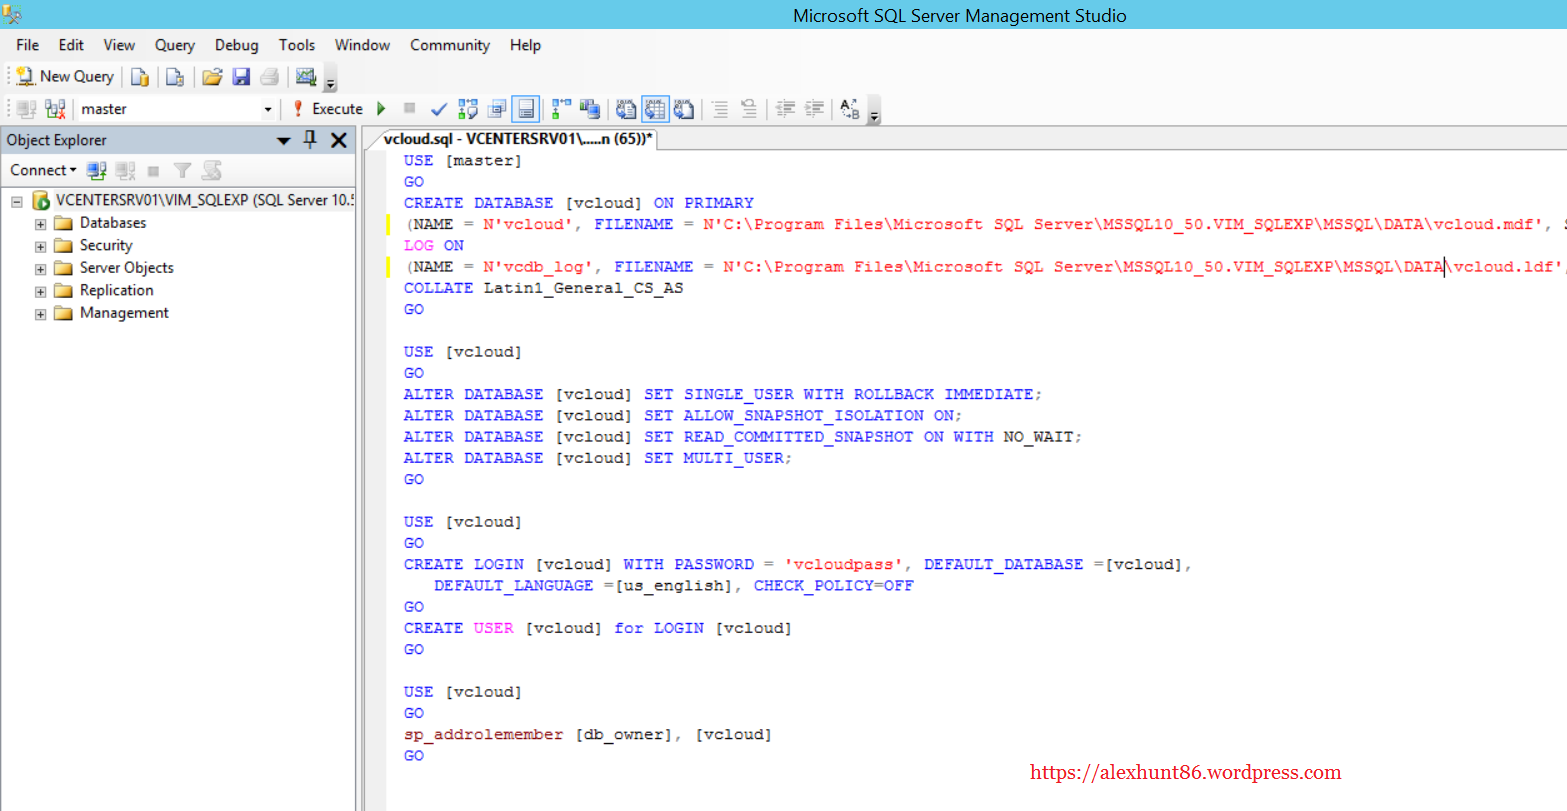Viewport: 1567px width, 811px height.
Task: Toggle Include Actual Execution Plan
Action: 561,109
